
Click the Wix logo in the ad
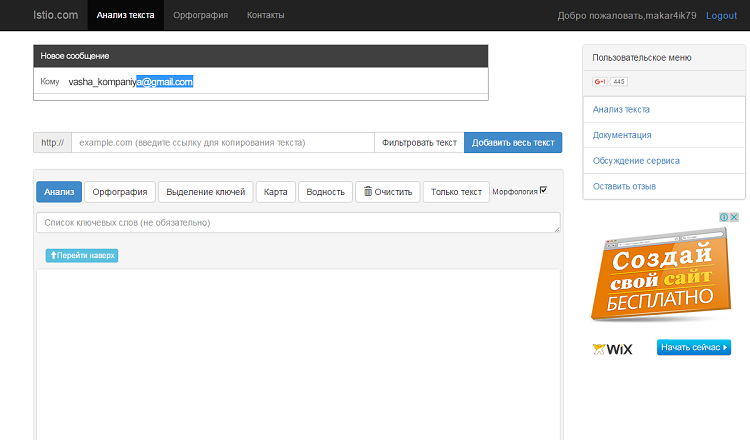coord(613,349)
